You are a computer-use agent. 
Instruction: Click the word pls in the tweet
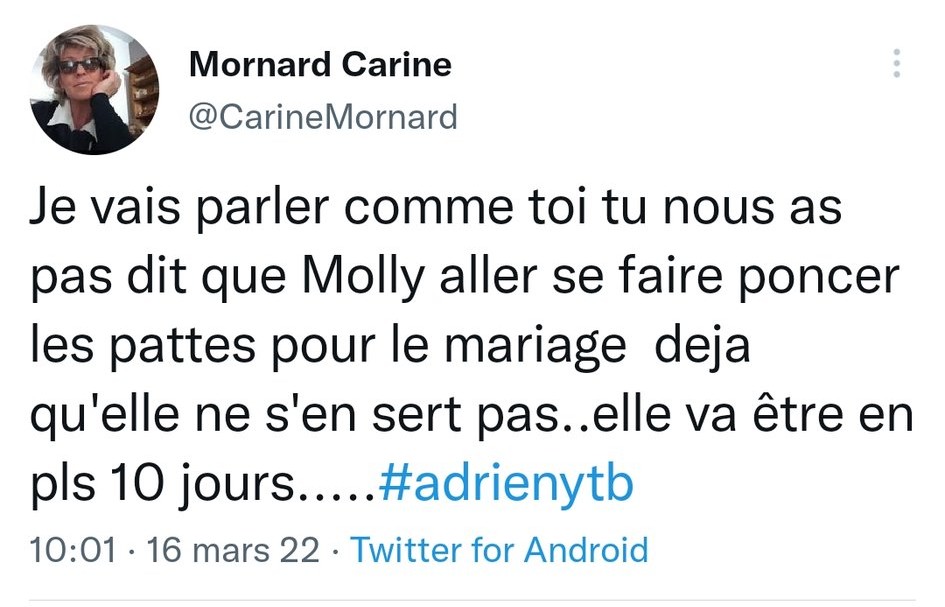click(61, 487)
